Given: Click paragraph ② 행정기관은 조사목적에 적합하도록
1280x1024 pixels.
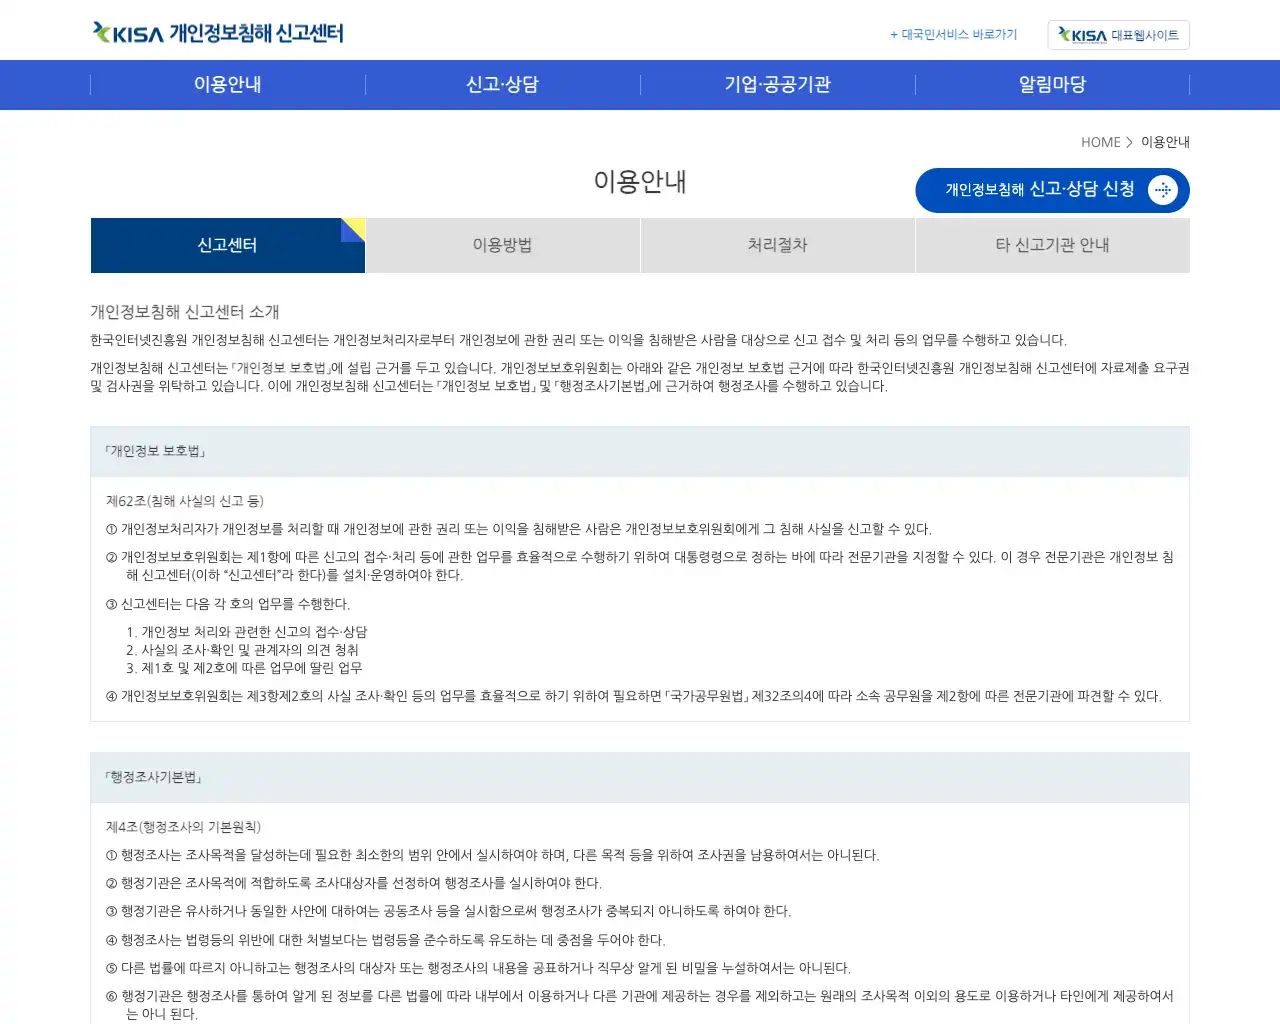Looking at the screenshot, I should [x=354, y=883].
